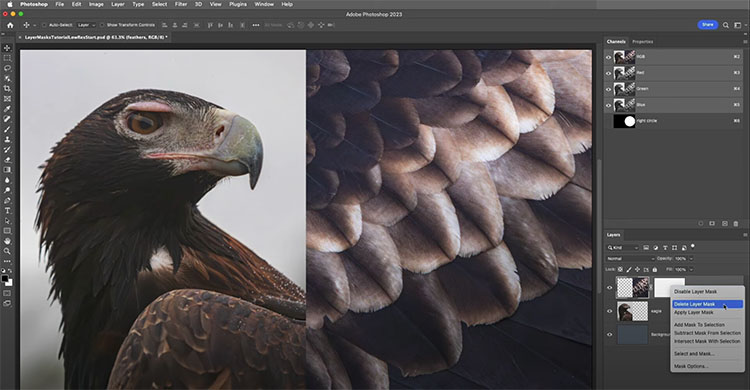
Task: Filter layers by adjustment layers icon
Action: [655, 247]
